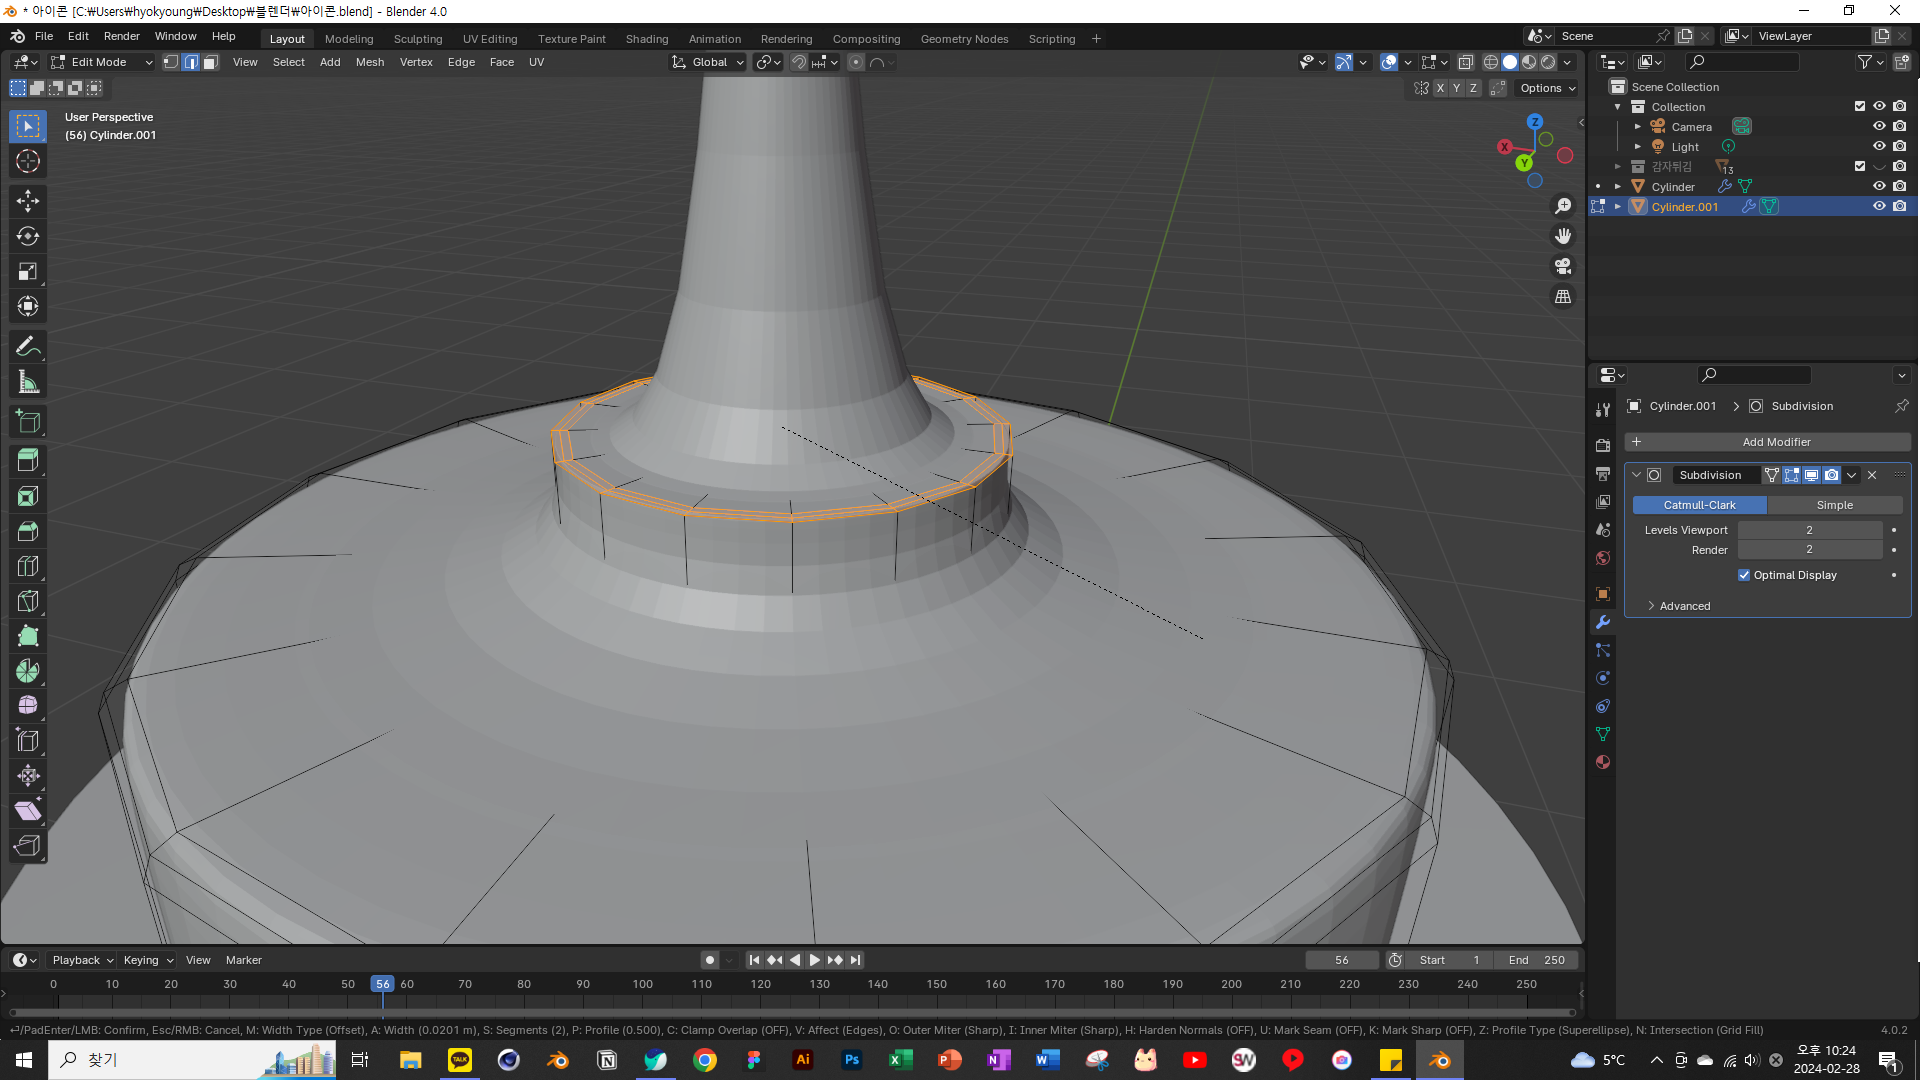Click the Add Modifier button
1920x1080 pixels.
tap(1767, 442)
